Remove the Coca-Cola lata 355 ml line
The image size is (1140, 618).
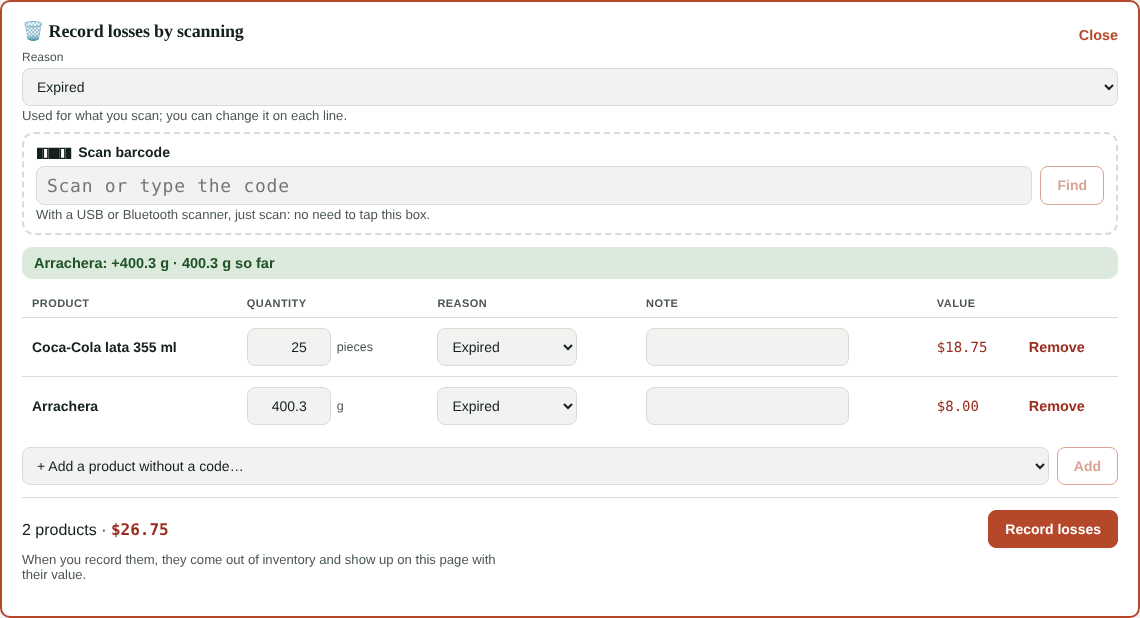click(1056, 348)
